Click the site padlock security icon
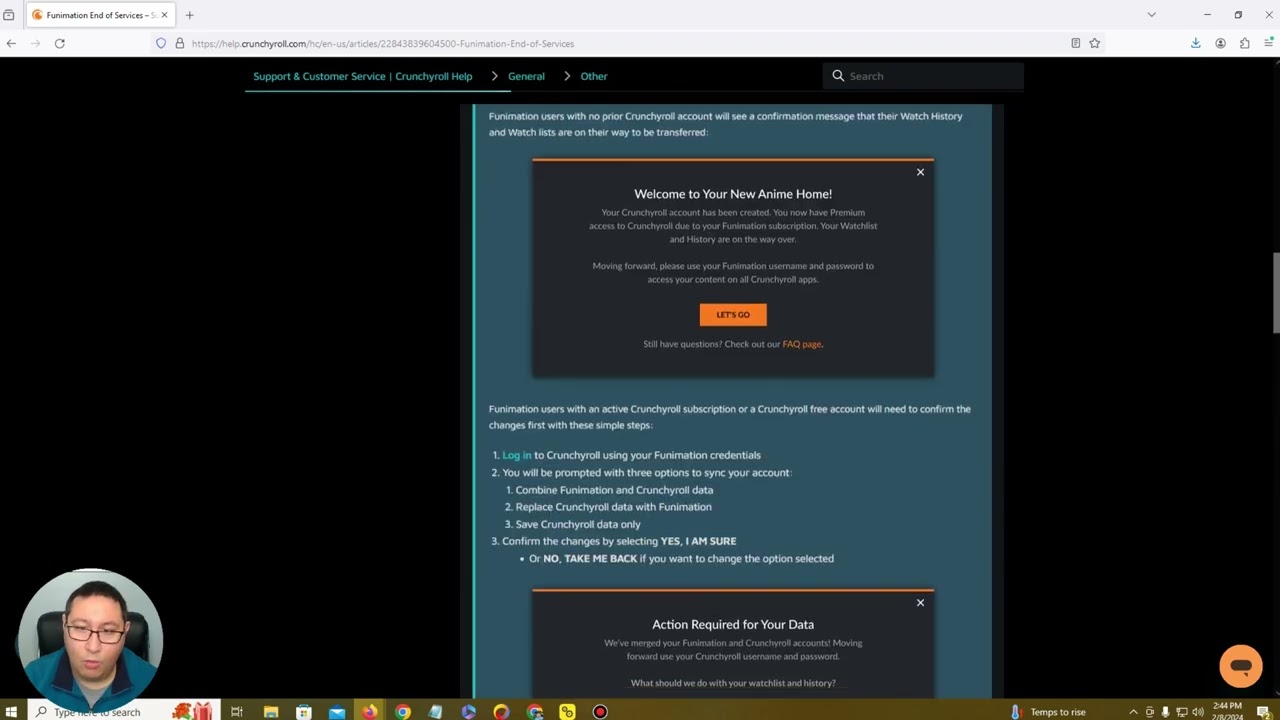Screen dimensions: 1280x720 [x=180, y=43]
